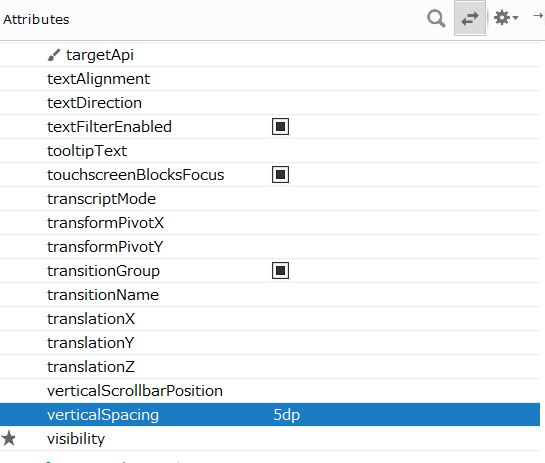Image resolution: width=545 pixels, height=463 pixels.
Task: Select the textDirection attribute row
Action: [270, 103]
